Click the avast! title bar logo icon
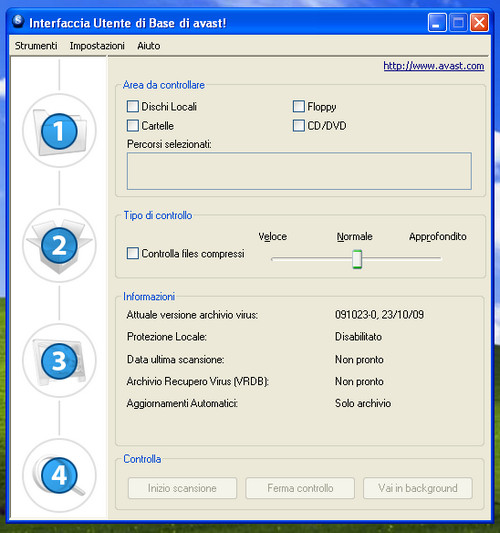The height and width of the screenshot is (533, 500). coord(18,21)
